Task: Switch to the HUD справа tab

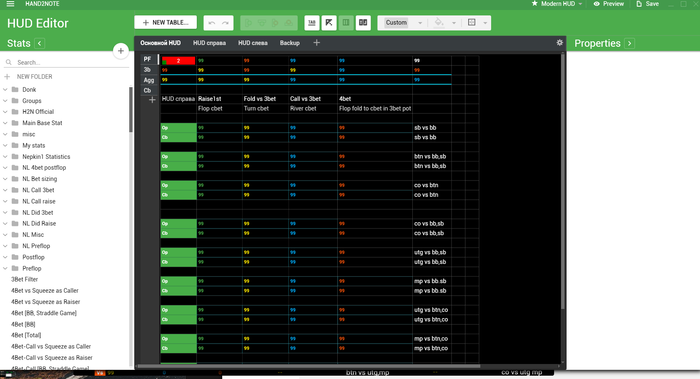Action: 209,43
